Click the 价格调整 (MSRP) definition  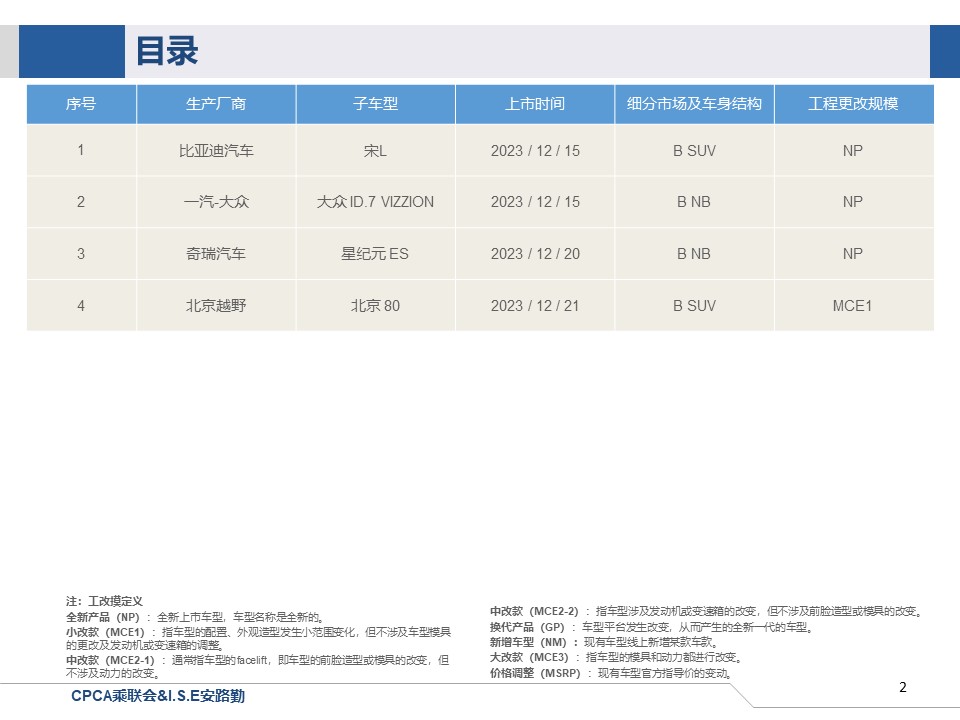point(611,673)
